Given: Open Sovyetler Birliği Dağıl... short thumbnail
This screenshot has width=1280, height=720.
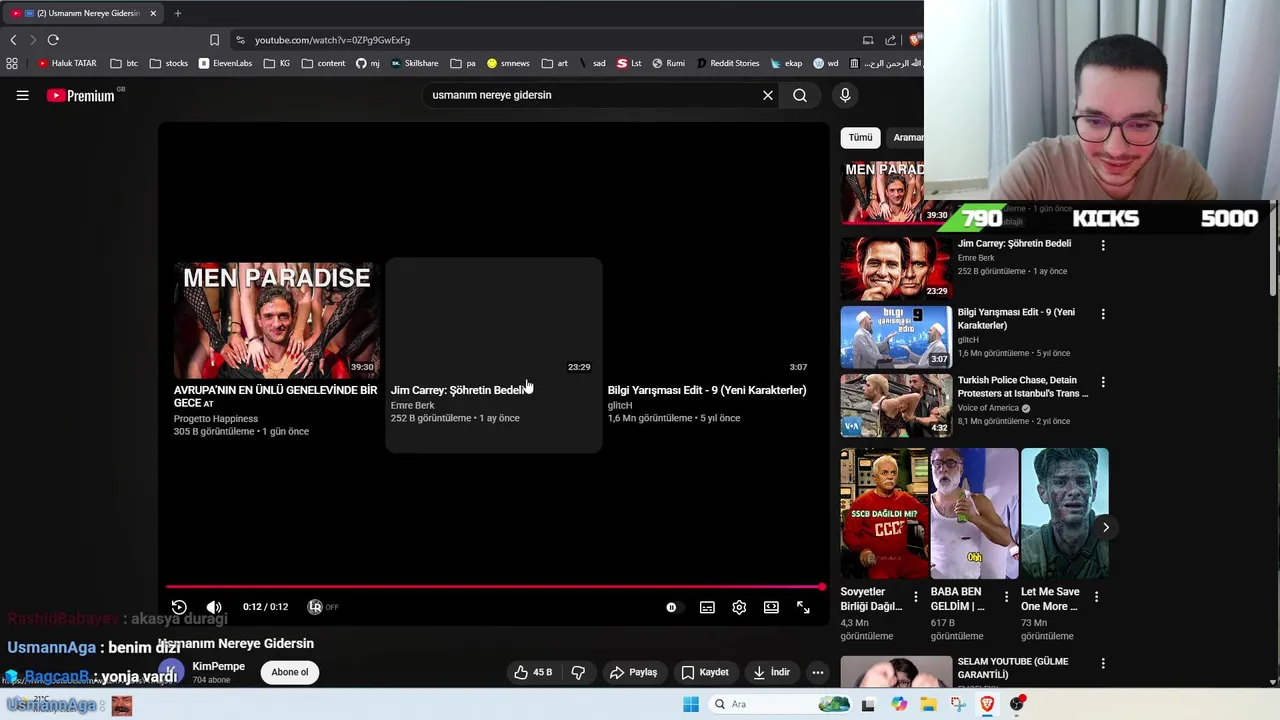Looking at the screenshot, I should click(x=884, y=513).
